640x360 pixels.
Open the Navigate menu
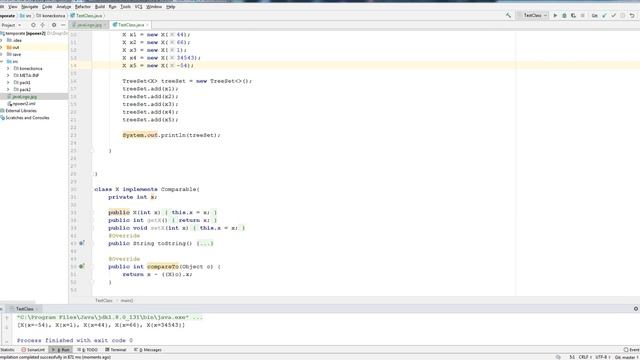pyautogui.click(x=29, y=7)
